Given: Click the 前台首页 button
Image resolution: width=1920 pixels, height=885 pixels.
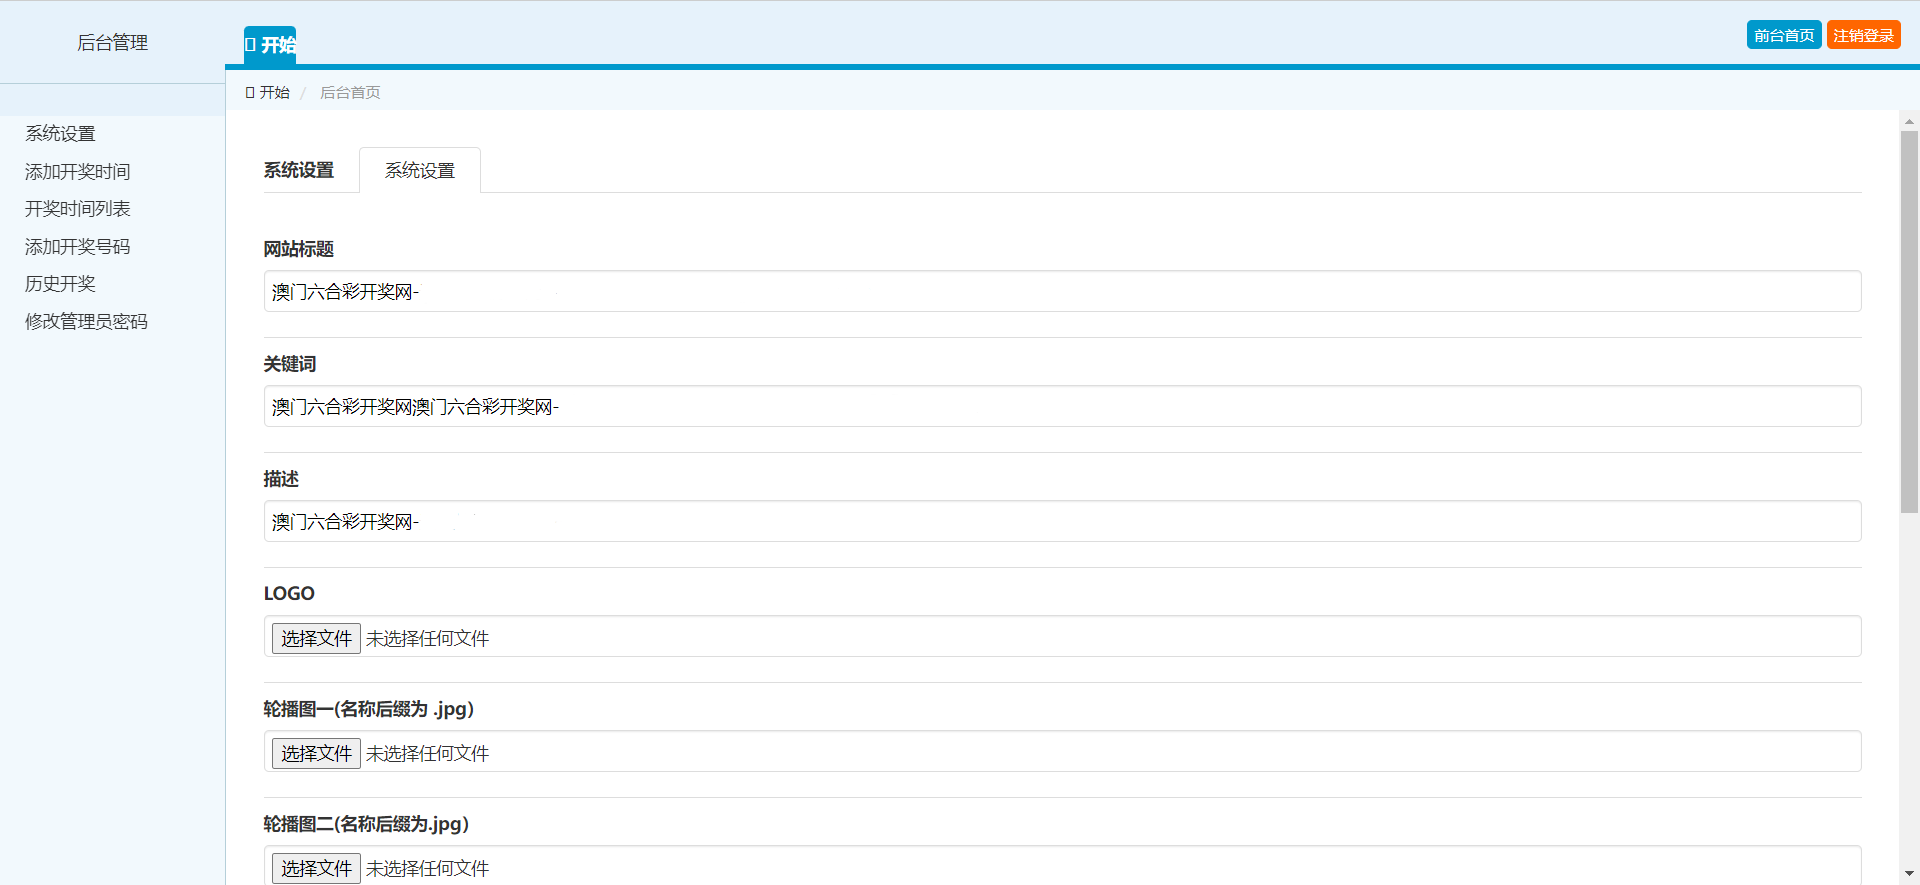Looking at the screenshot, I should tap(1783, 35).
